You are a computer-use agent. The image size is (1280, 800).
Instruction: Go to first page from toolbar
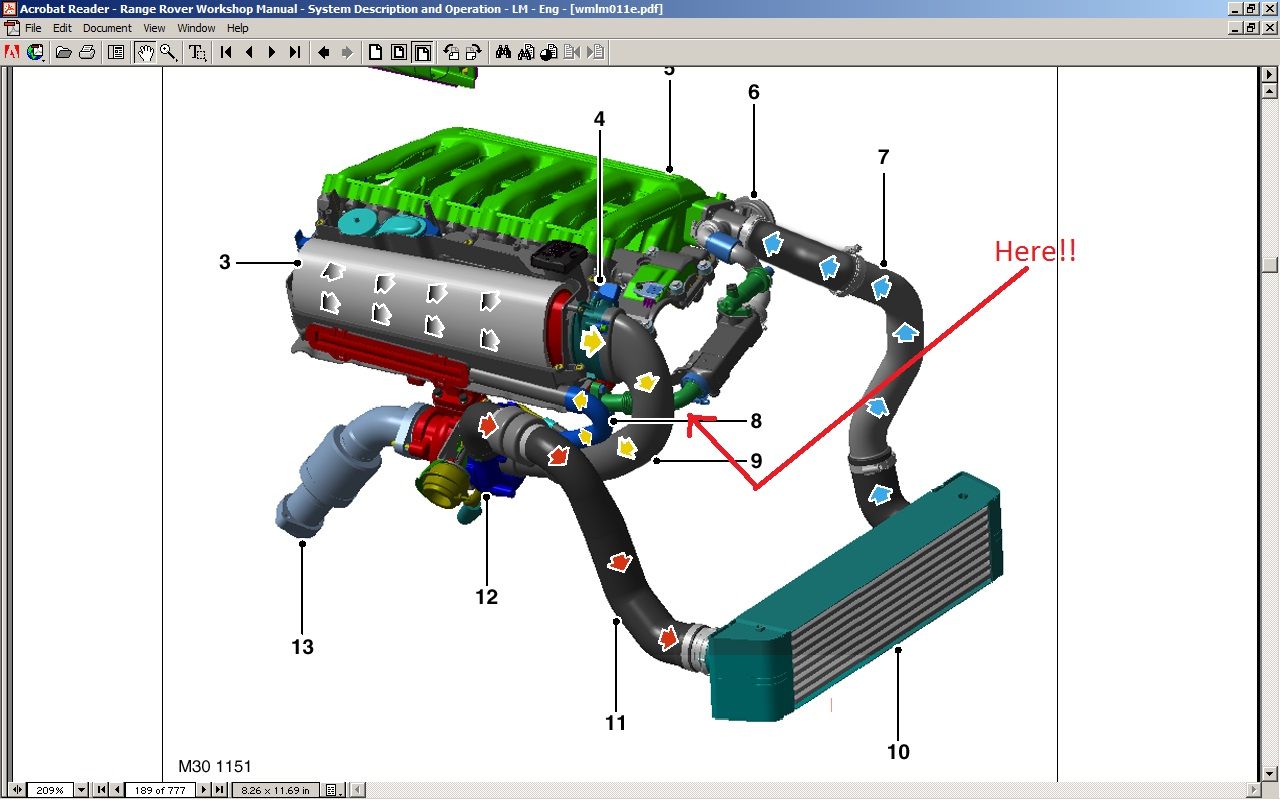point(226,52)
